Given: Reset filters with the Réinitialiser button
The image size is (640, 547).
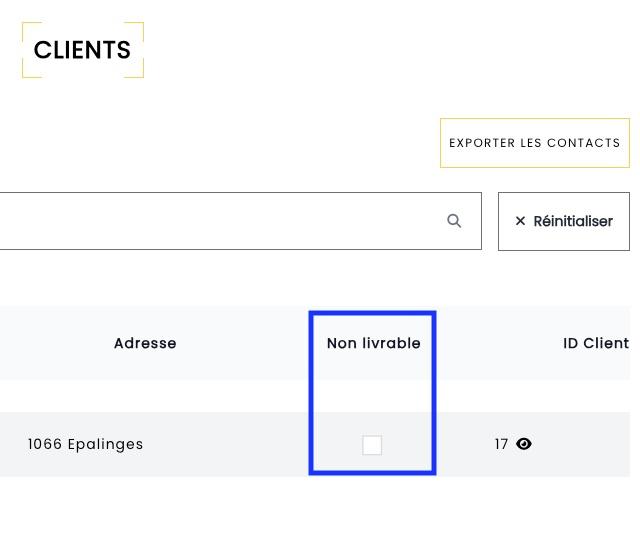Looking at the screenshot, I should point(564,221).
